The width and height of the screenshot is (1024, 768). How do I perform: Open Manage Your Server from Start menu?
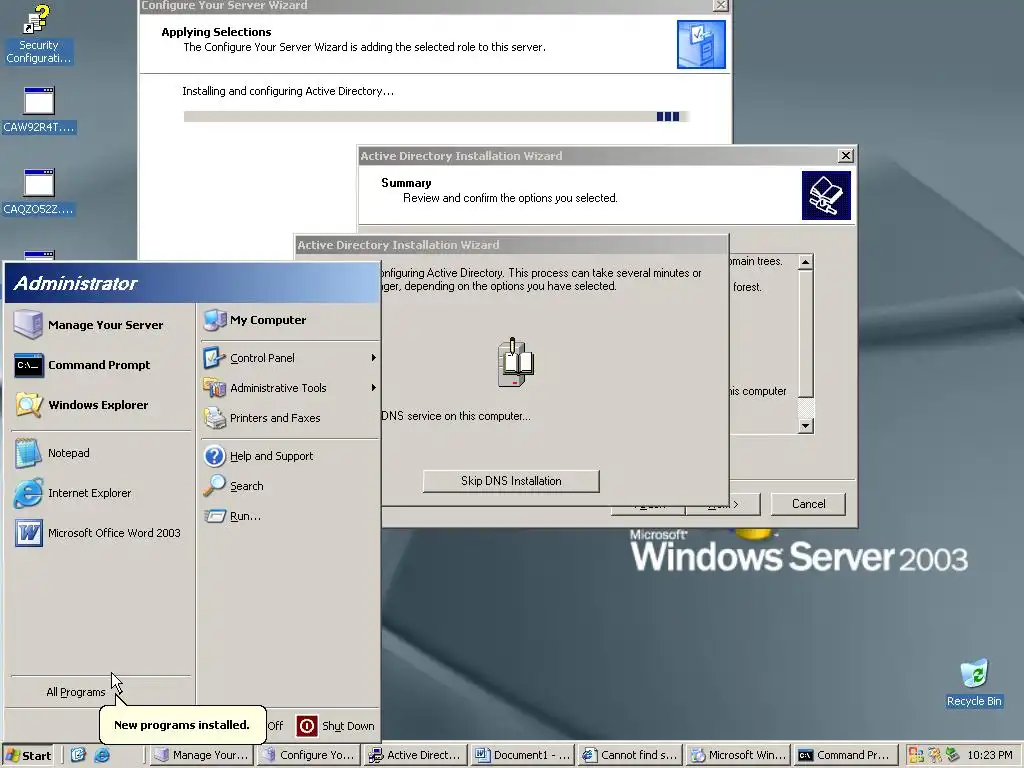pyautogui.click(x=101, y=325)
